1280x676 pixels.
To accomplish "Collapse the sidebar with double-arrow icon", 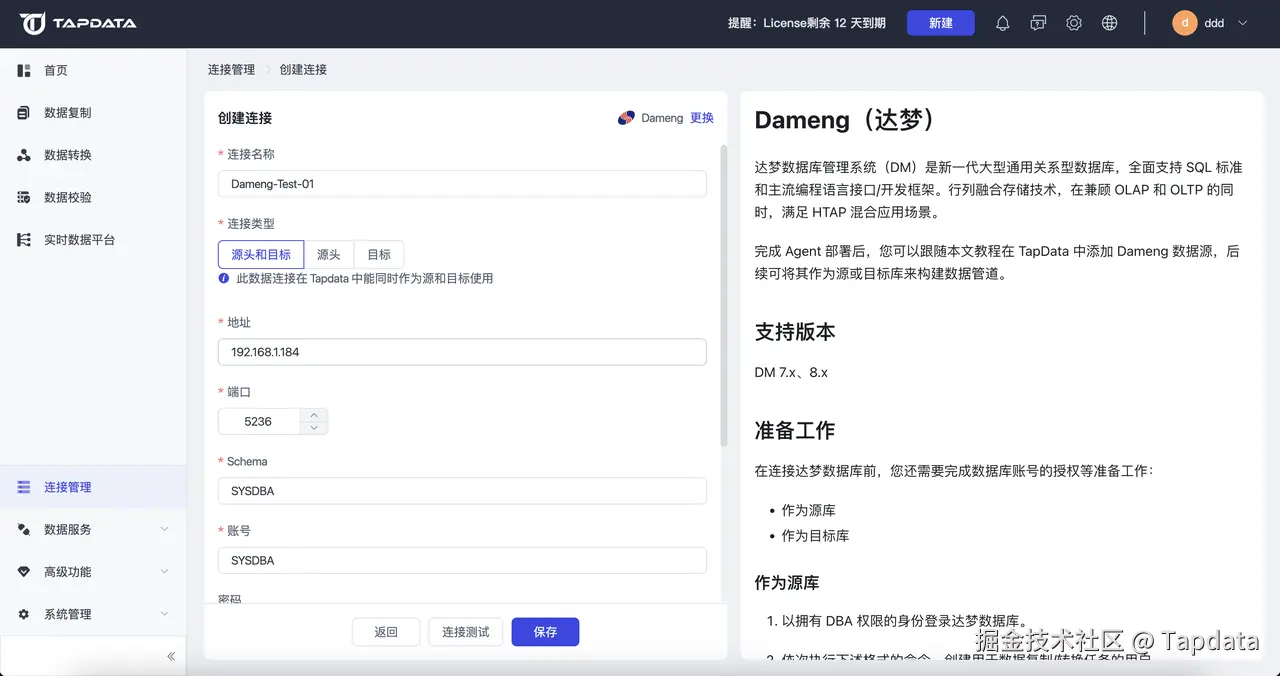I will pyautogui.click(x=171, y=656).
